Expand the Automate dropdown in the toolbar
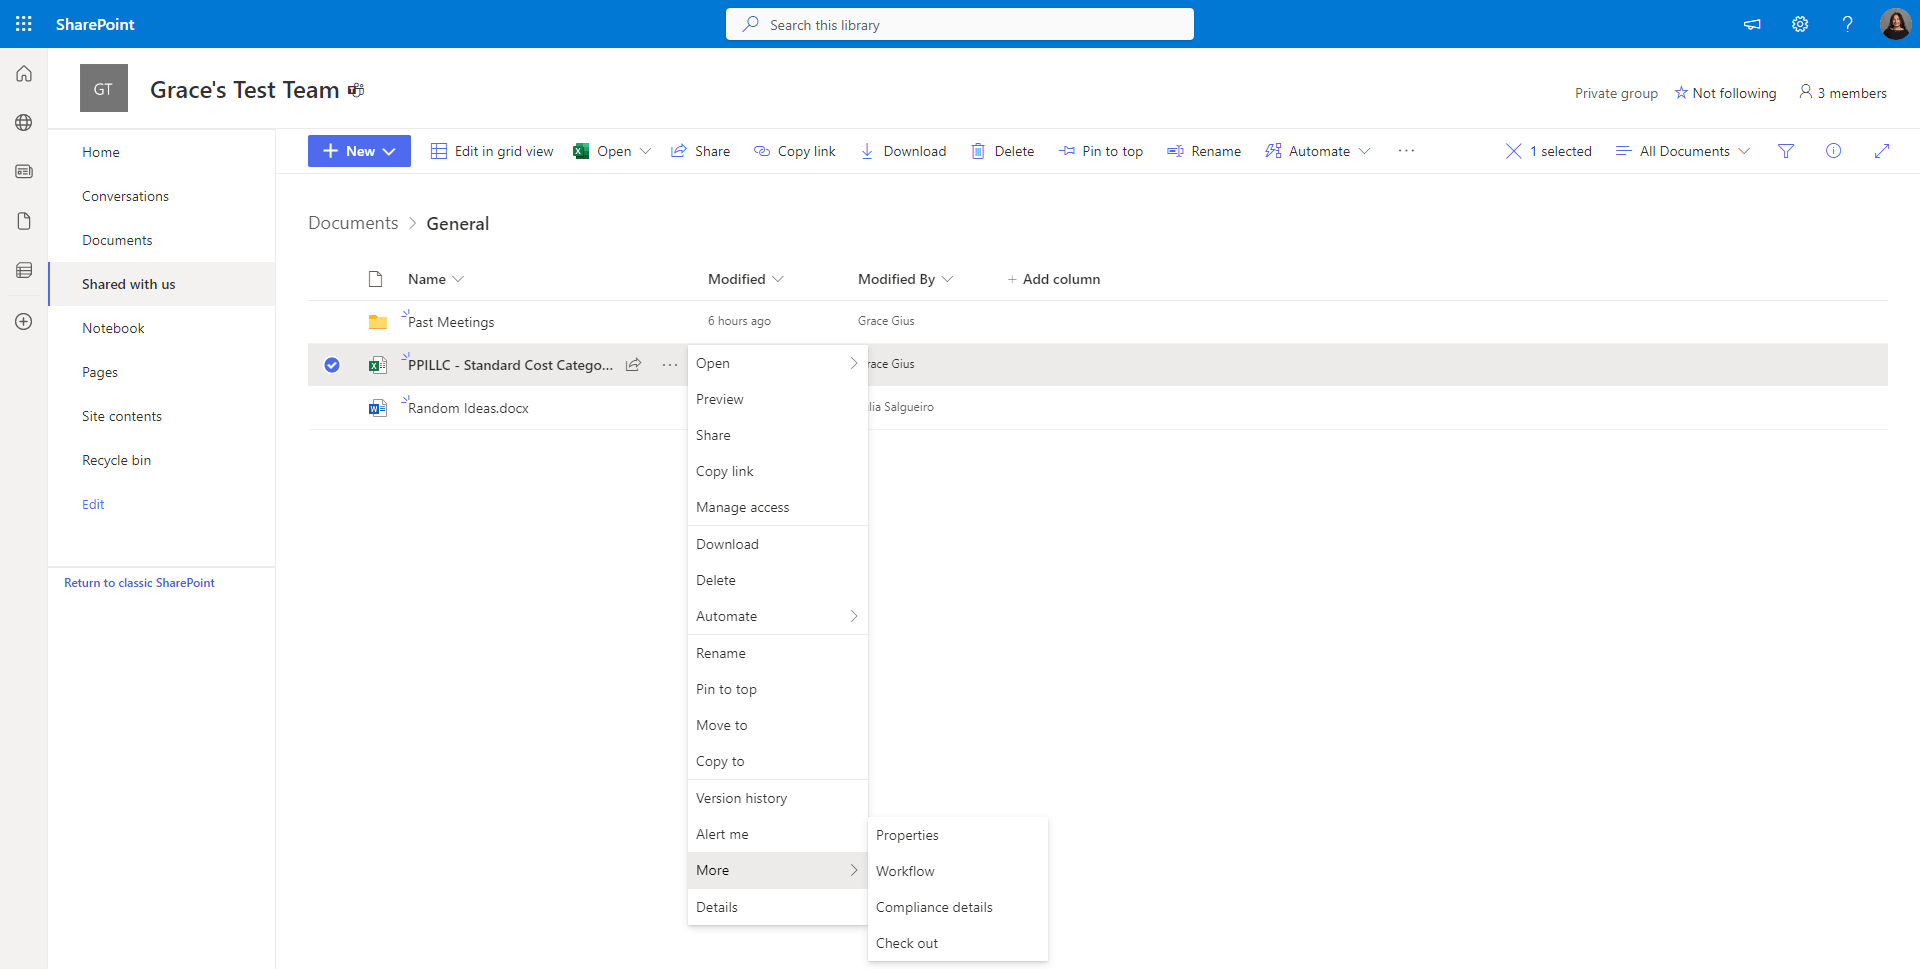The width and height of the screenshot is (1920, 969). (1364, 151)
